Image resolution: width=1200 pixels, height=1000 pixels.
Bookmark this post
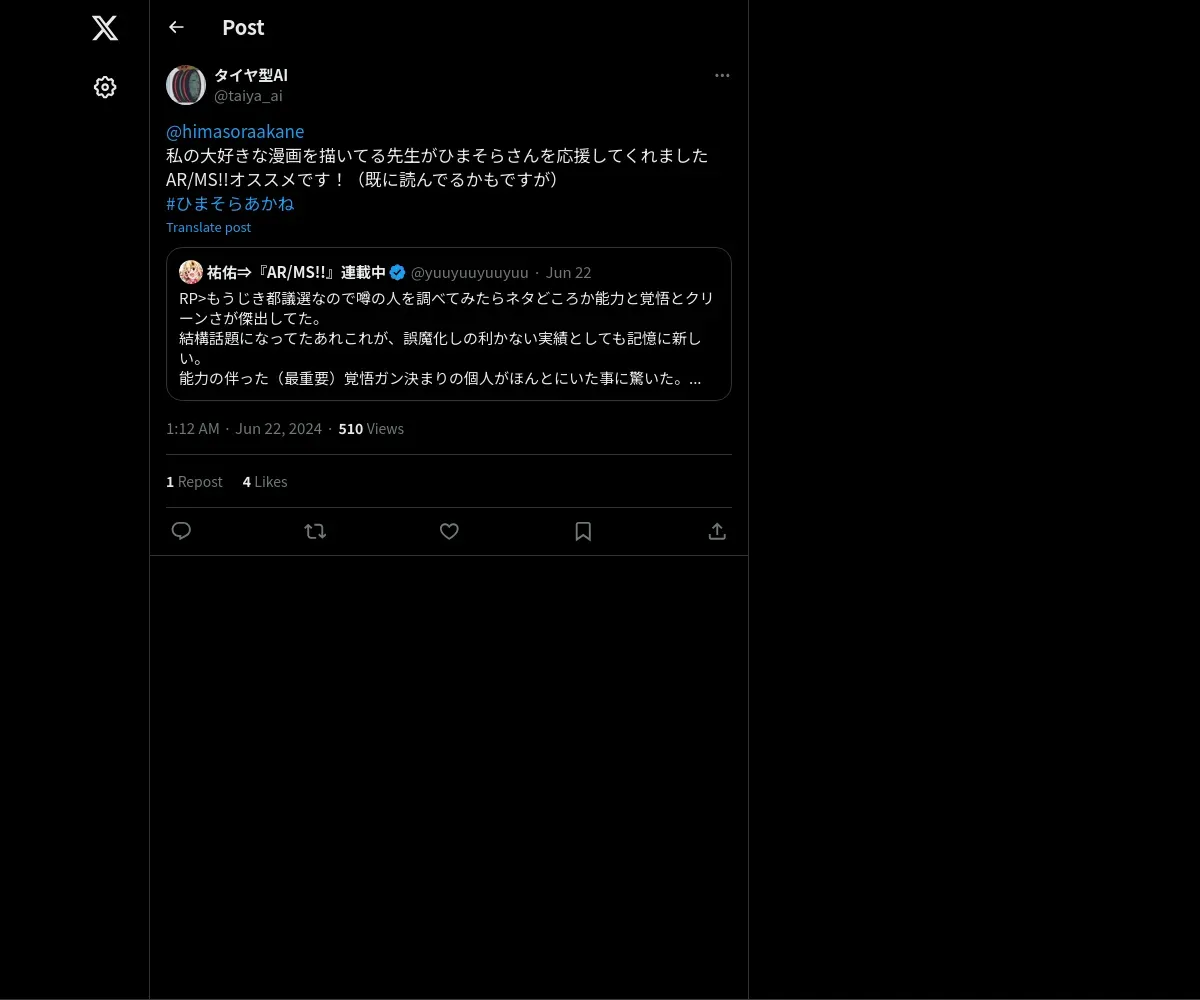(583, 531)
